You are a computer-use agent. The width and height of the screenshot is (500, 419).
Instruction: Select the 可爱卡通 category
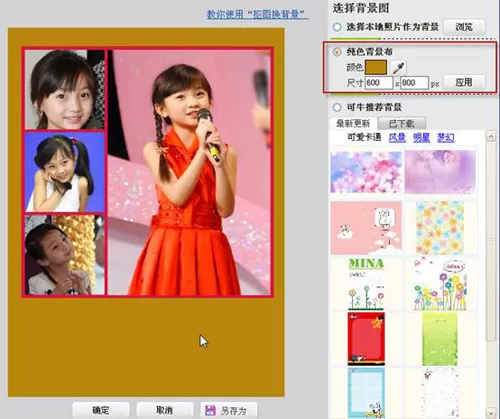[x=364, y=137]
